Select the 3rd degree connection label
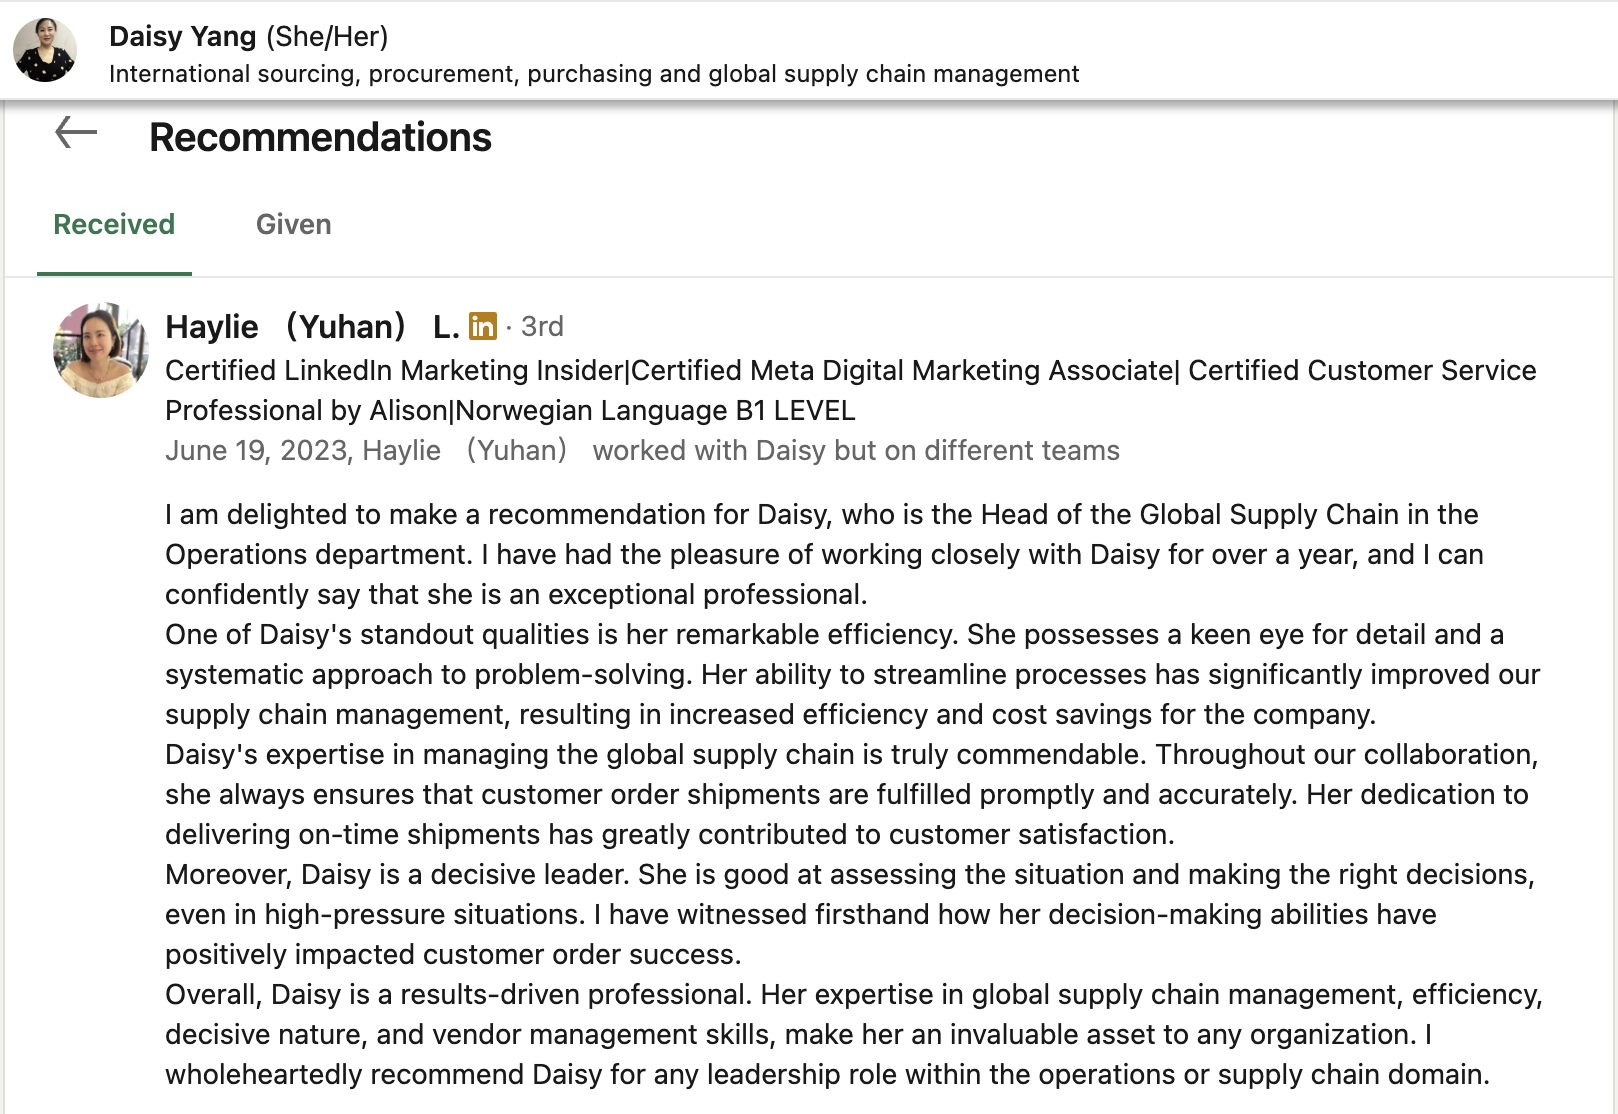The width and height of the screenshot is (1618, 1114). point(542,326)
